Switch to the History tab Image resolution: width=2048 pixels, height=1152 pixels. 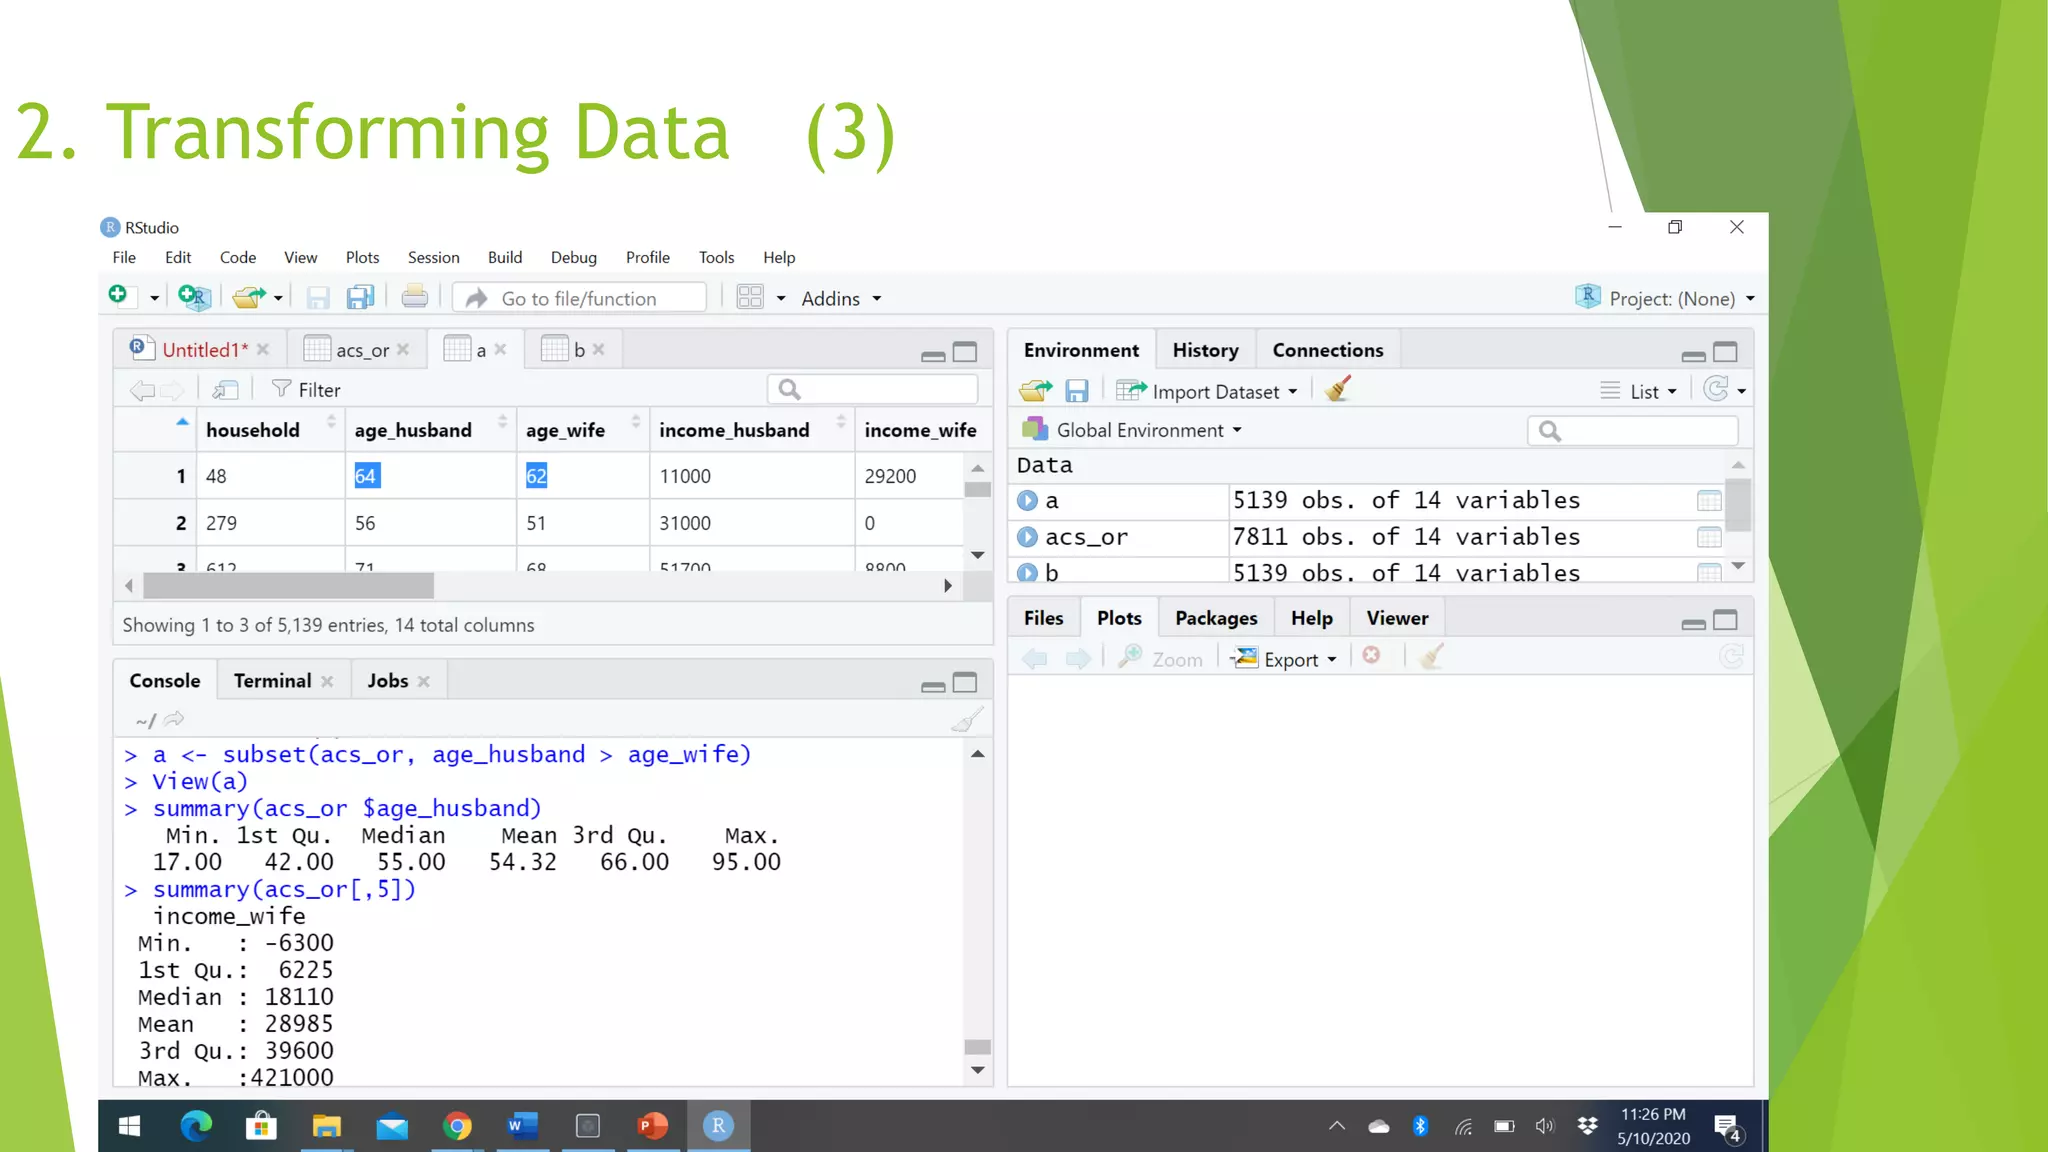click(1205, 350)
